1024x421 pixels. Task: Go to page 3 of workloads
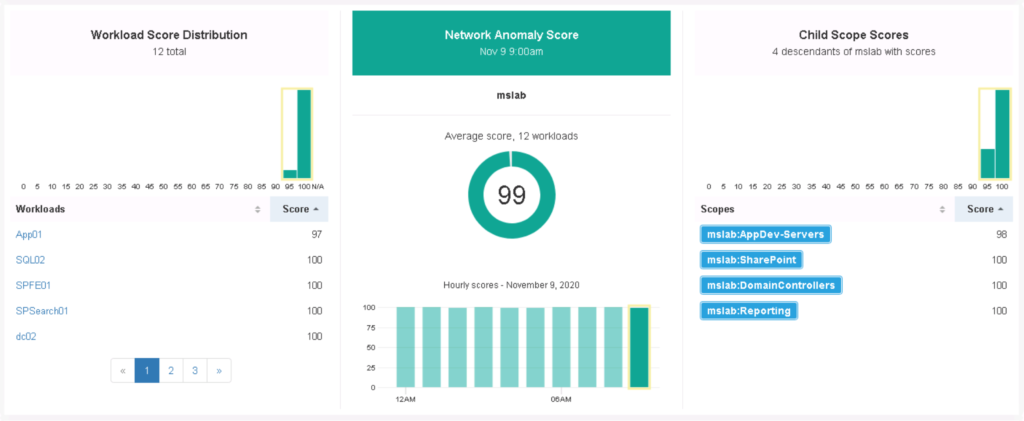pos(195,370)
